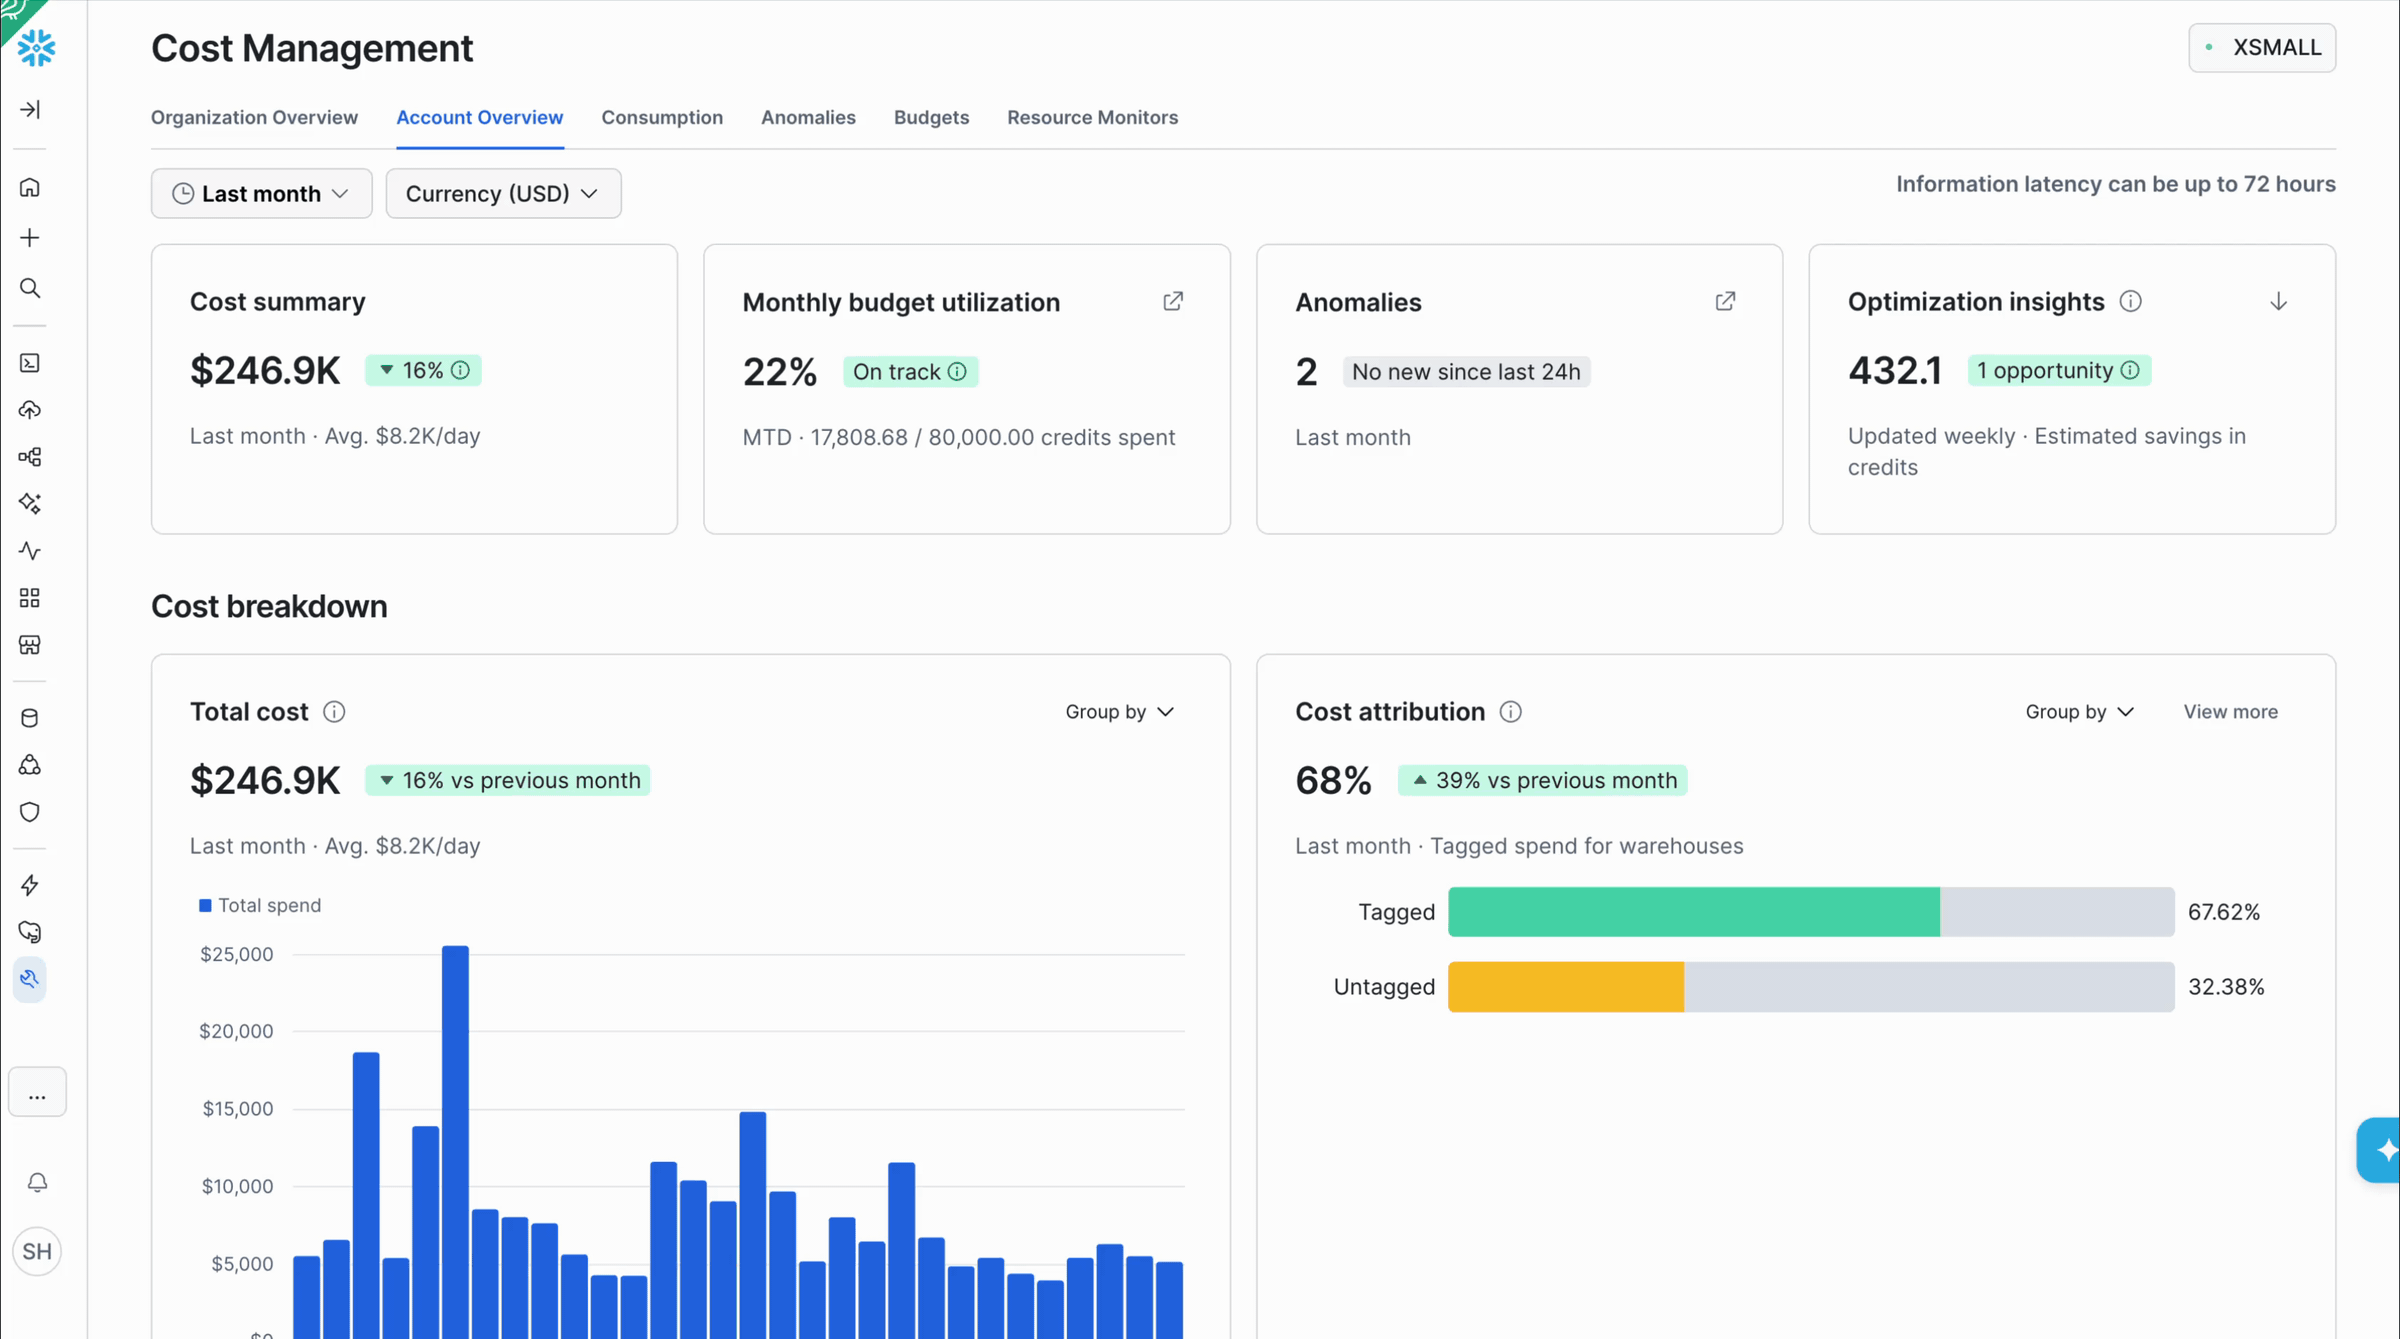Open the Home icon in sidebar
The image size is (2400, 1339).
[x=30, y=188]
